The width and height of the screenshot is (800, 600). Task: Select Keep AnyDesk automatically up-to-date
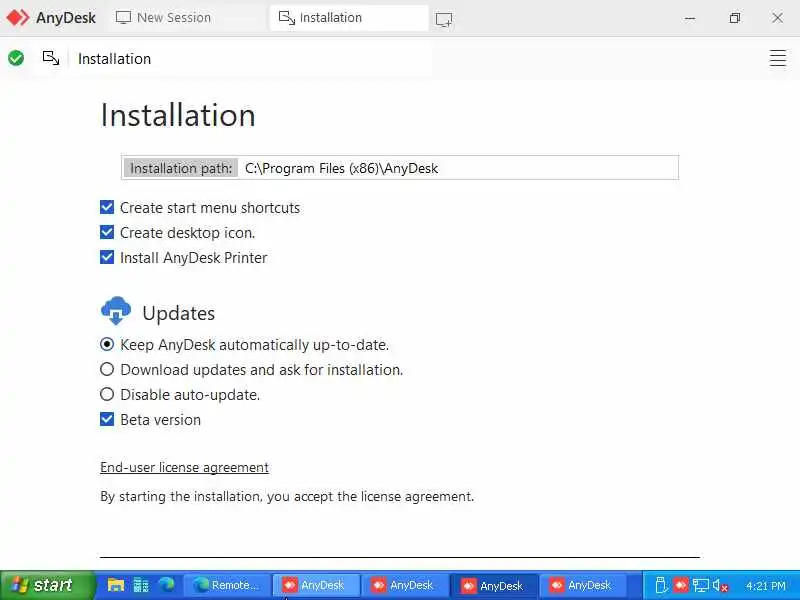point(107,344)
